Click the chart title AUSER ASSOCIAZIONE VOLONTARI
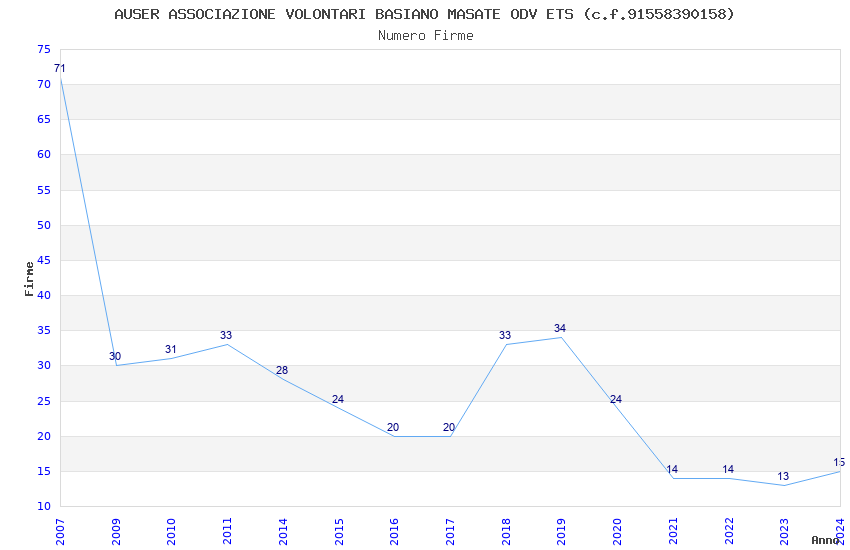 pos(425,14)
